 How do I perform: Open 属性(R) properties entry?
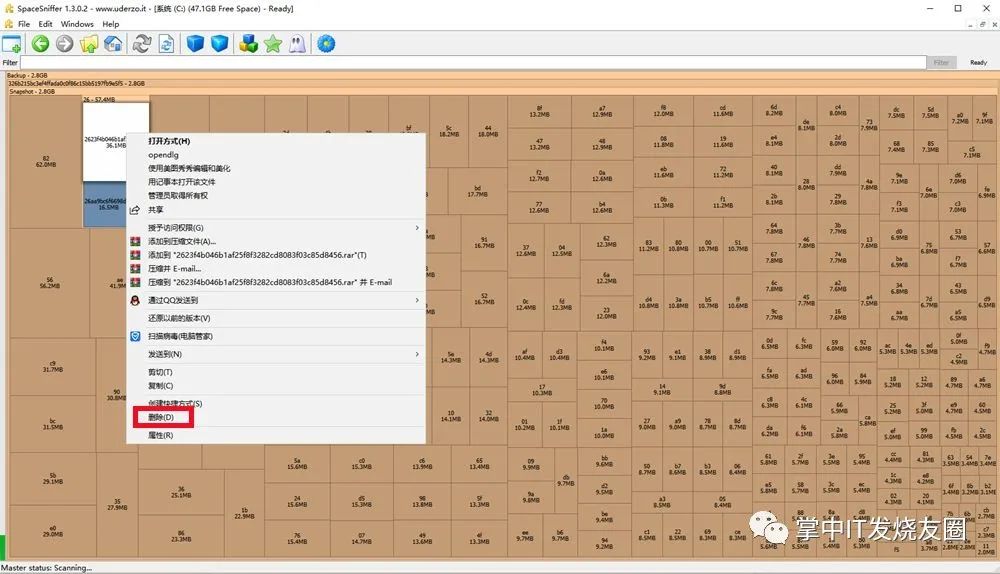point(160,436)
